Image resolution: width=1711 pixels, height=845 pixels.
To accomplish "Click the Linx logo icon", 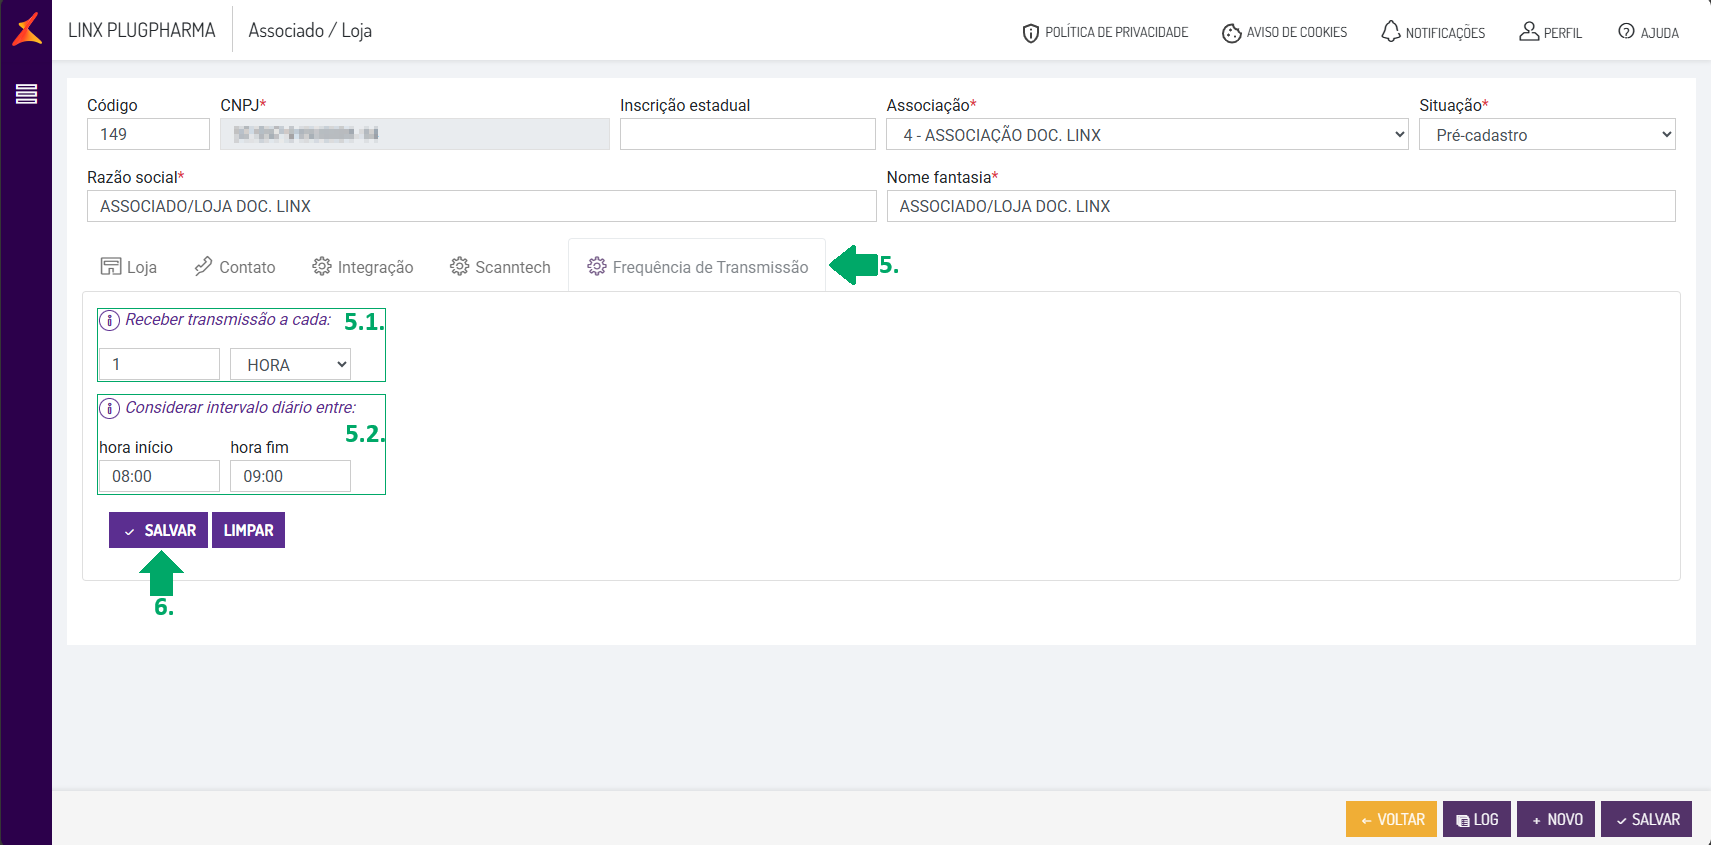I will coord(27,30).
